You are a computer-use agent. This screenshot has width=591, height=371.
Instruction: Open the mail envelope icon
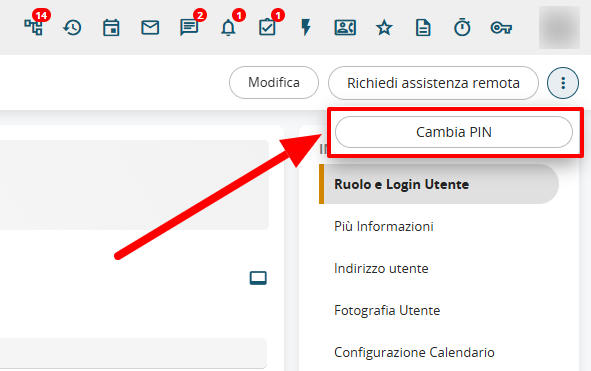click(150, 28)
